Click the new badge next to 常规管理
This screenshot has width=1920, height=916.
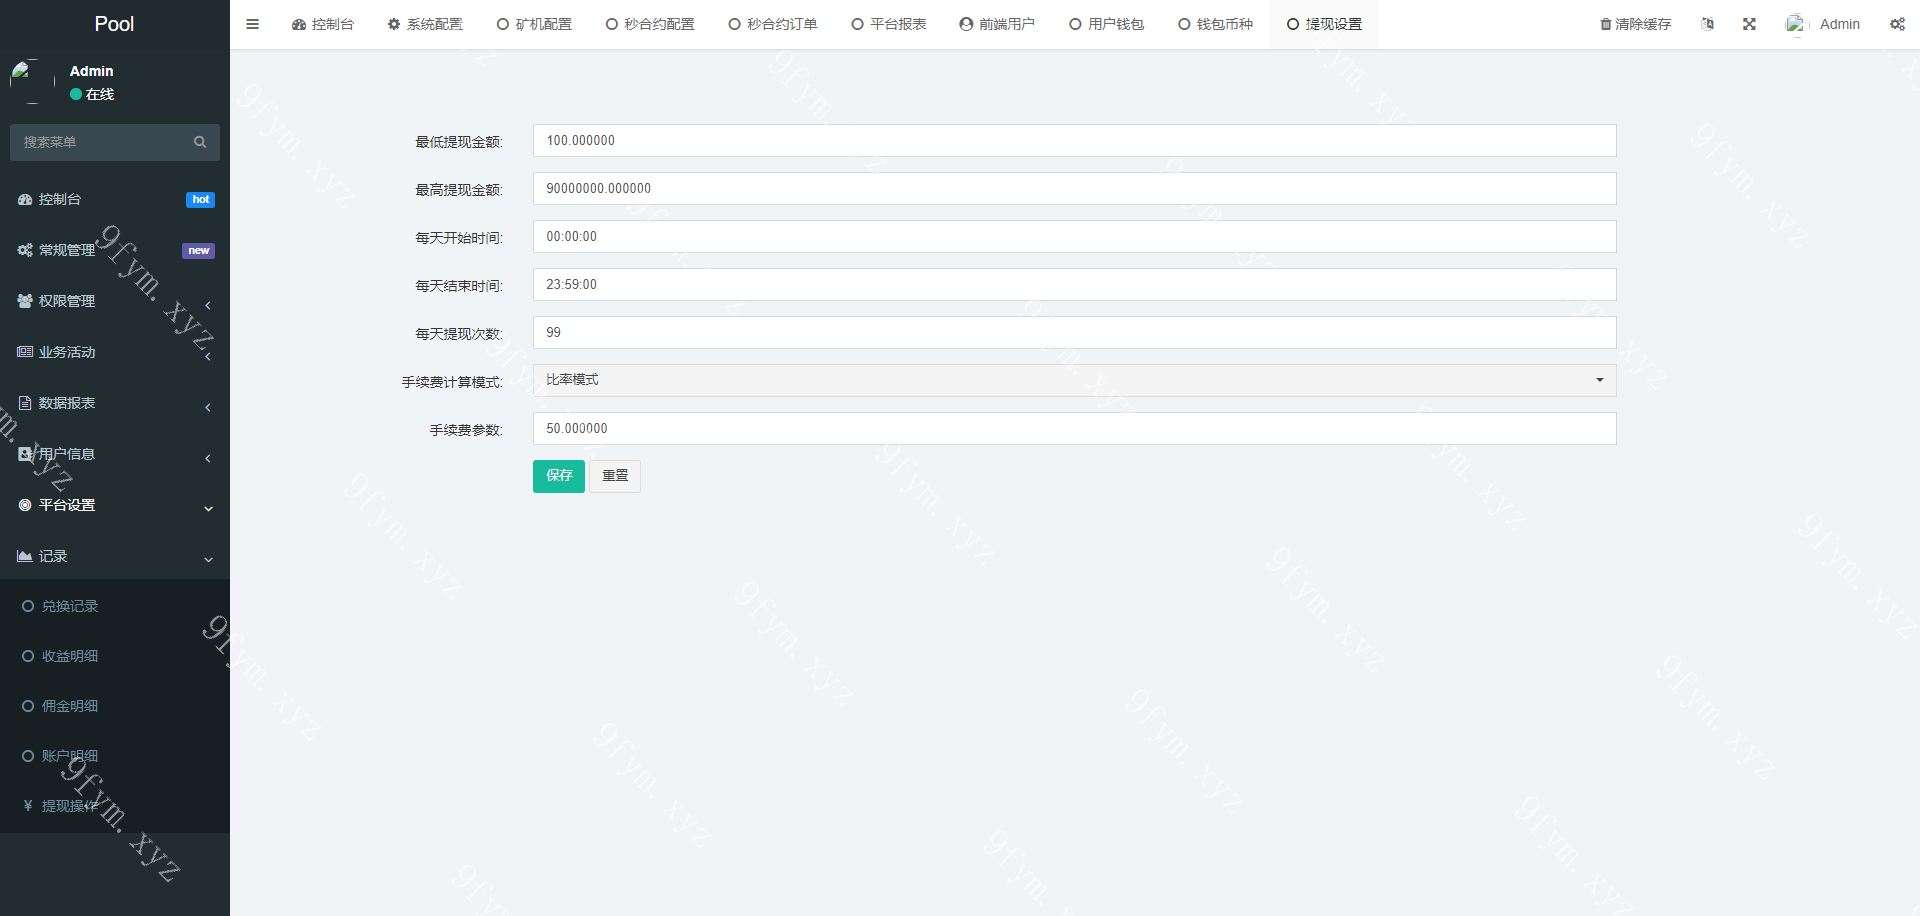[x=198, y=251]
